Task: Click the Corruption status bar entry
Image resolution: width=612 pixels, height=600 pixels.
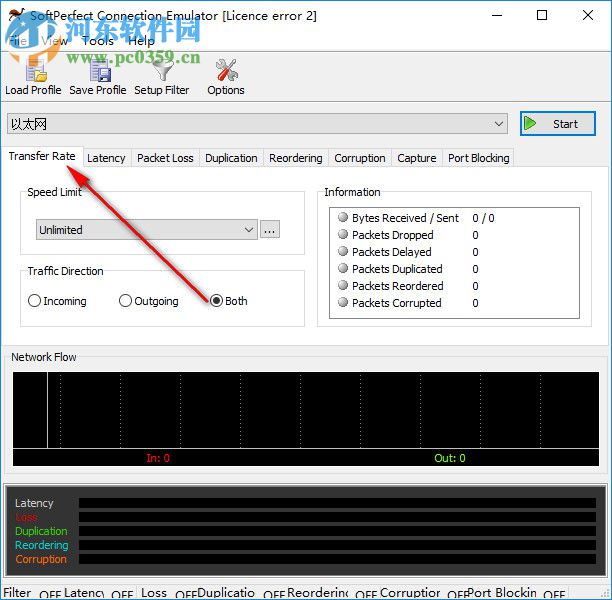Action: (423, 593)
